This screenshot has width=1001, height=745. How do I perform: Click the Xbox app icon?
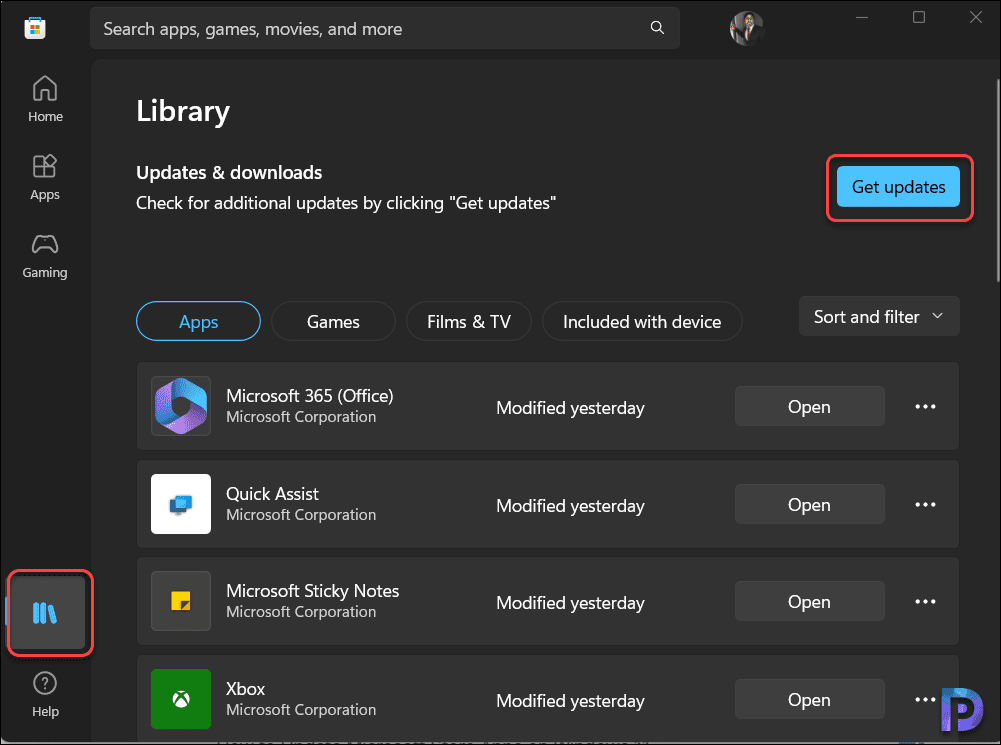click(x=180, y=699)
